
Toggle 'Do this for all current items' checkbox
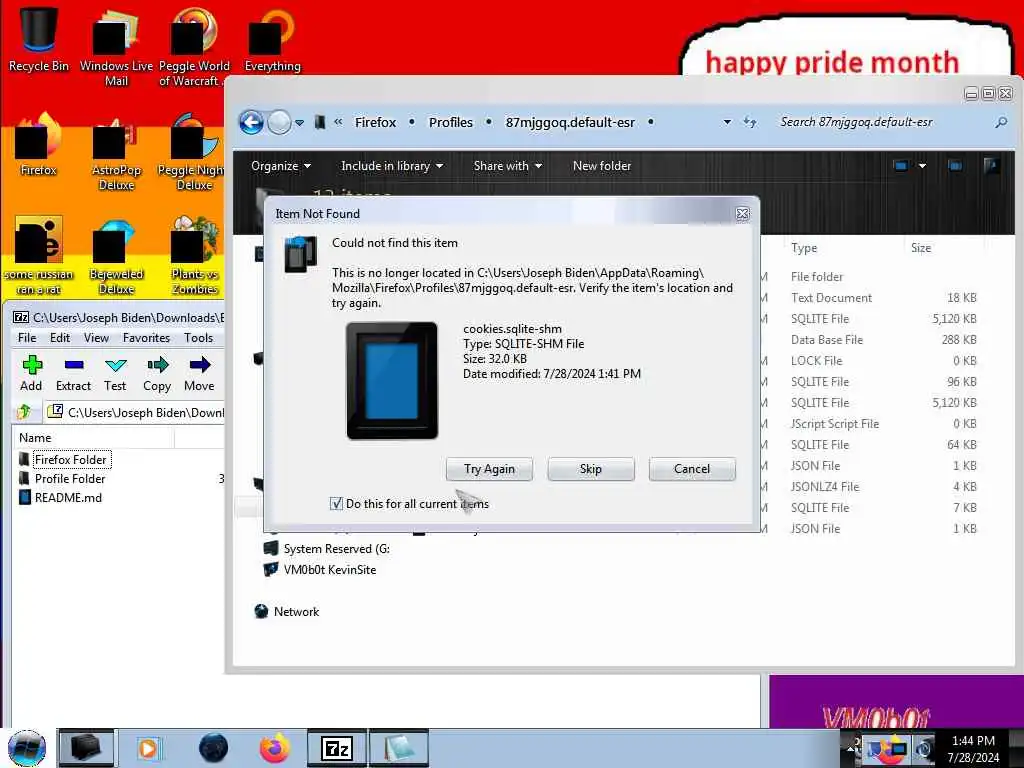[x=336, y=504]
